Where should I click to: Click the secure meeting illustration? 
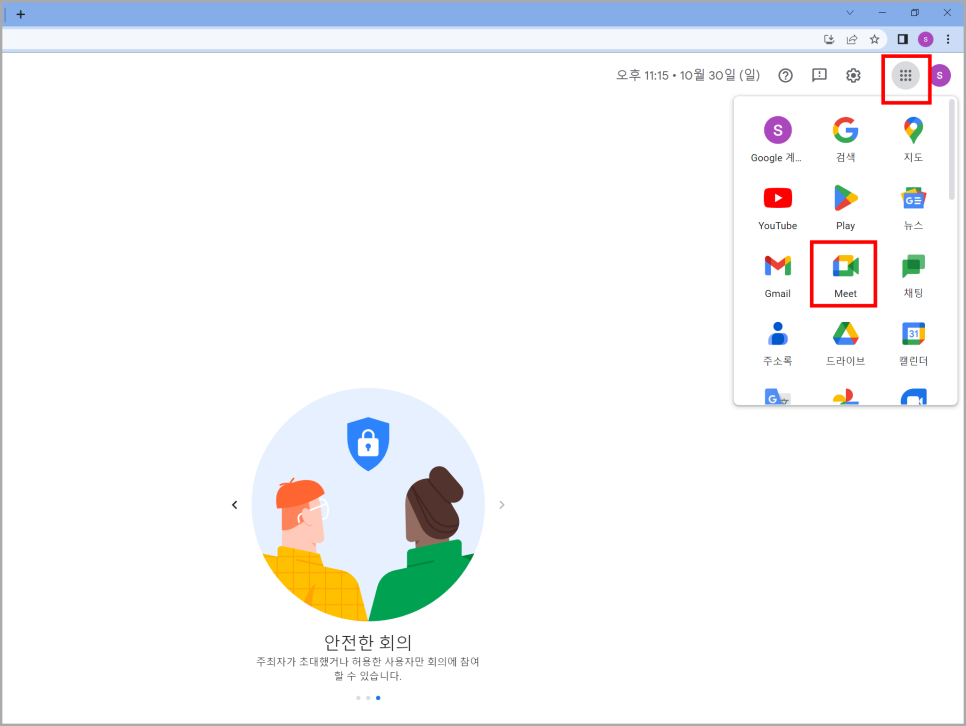click(368, 504)
